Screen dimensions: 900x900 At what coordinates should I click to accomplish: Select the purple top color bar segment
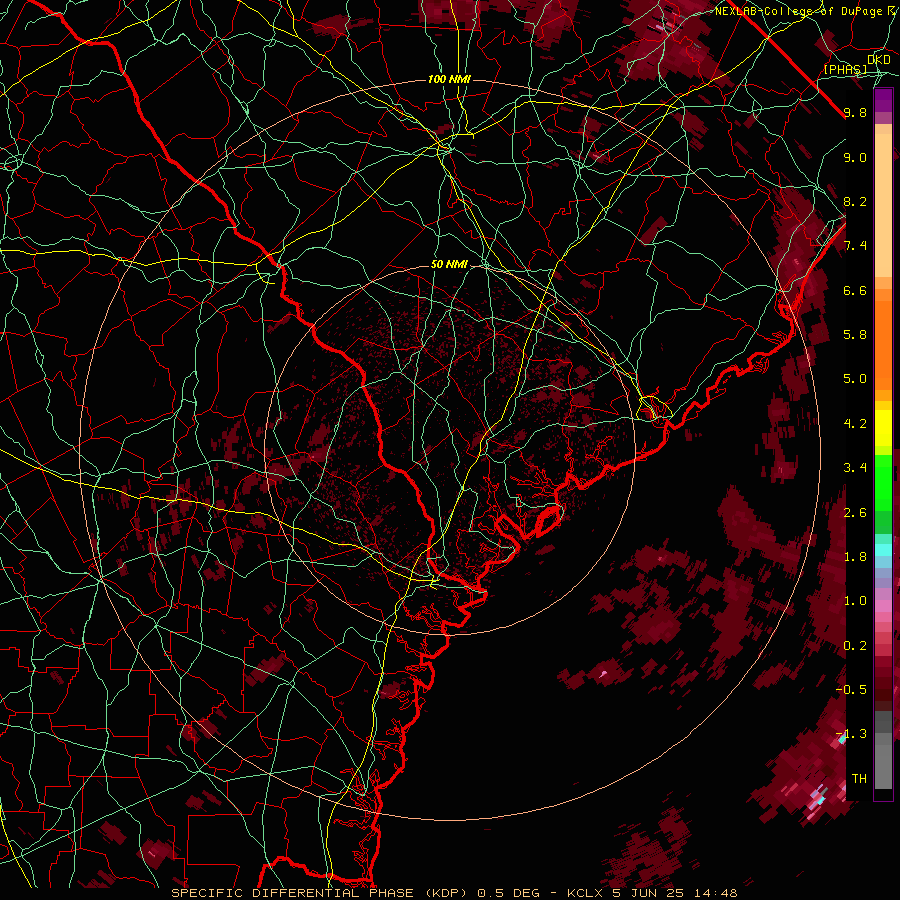(883, 100)
